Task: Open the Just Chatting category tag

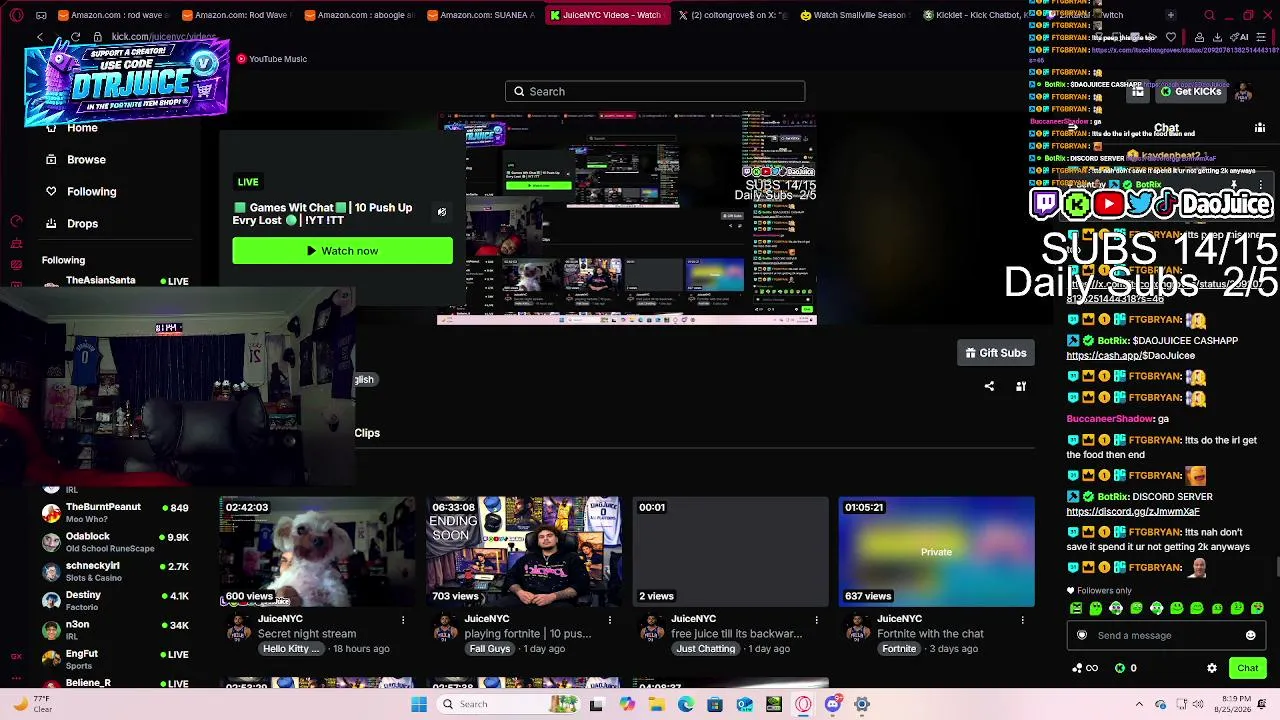Action: coord(706,649)
